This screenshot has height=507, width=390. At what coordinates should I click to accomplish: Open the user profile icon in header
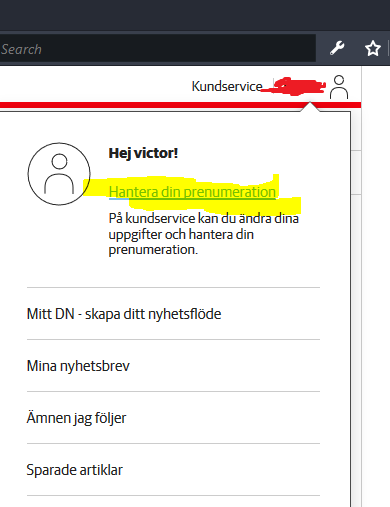pos(339,87)
